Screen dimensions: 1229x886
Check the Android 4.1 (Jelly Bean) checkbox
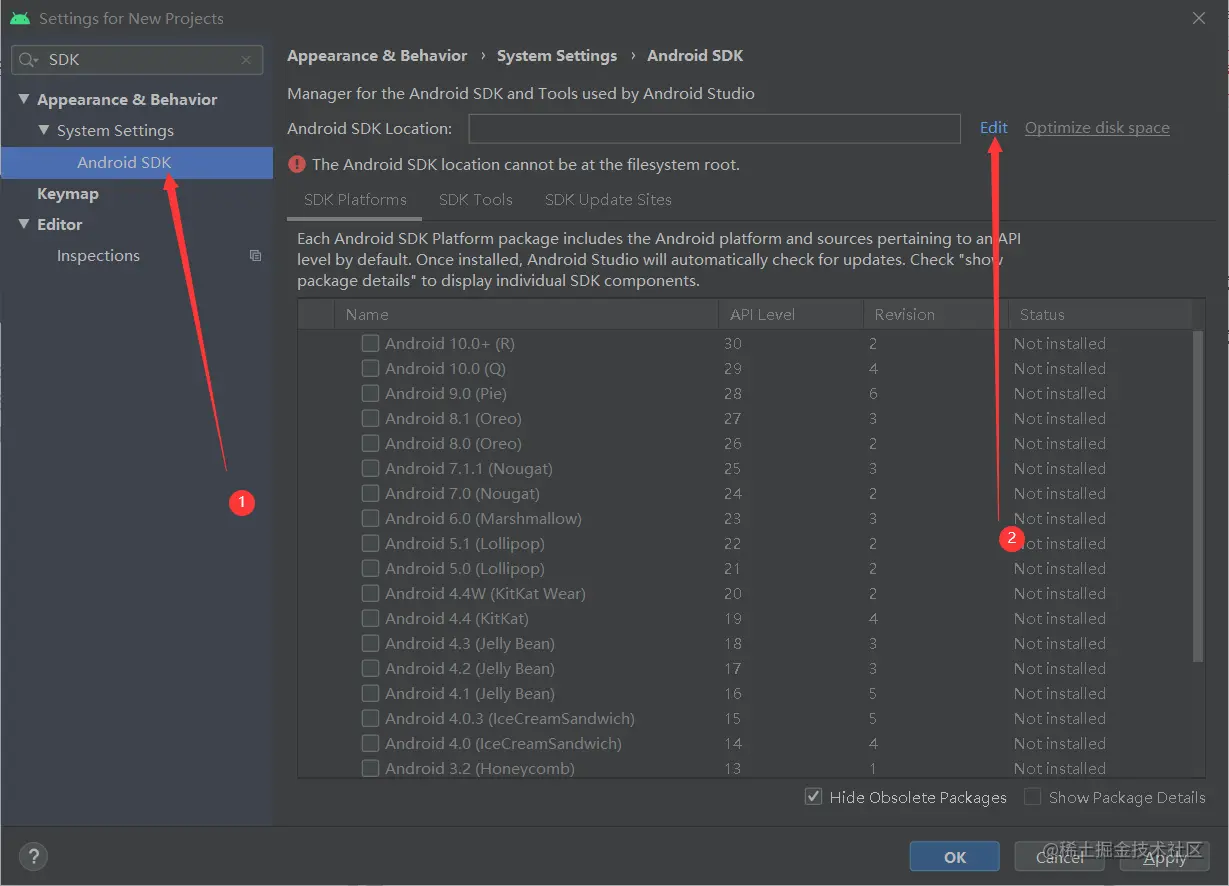point(370,693)
